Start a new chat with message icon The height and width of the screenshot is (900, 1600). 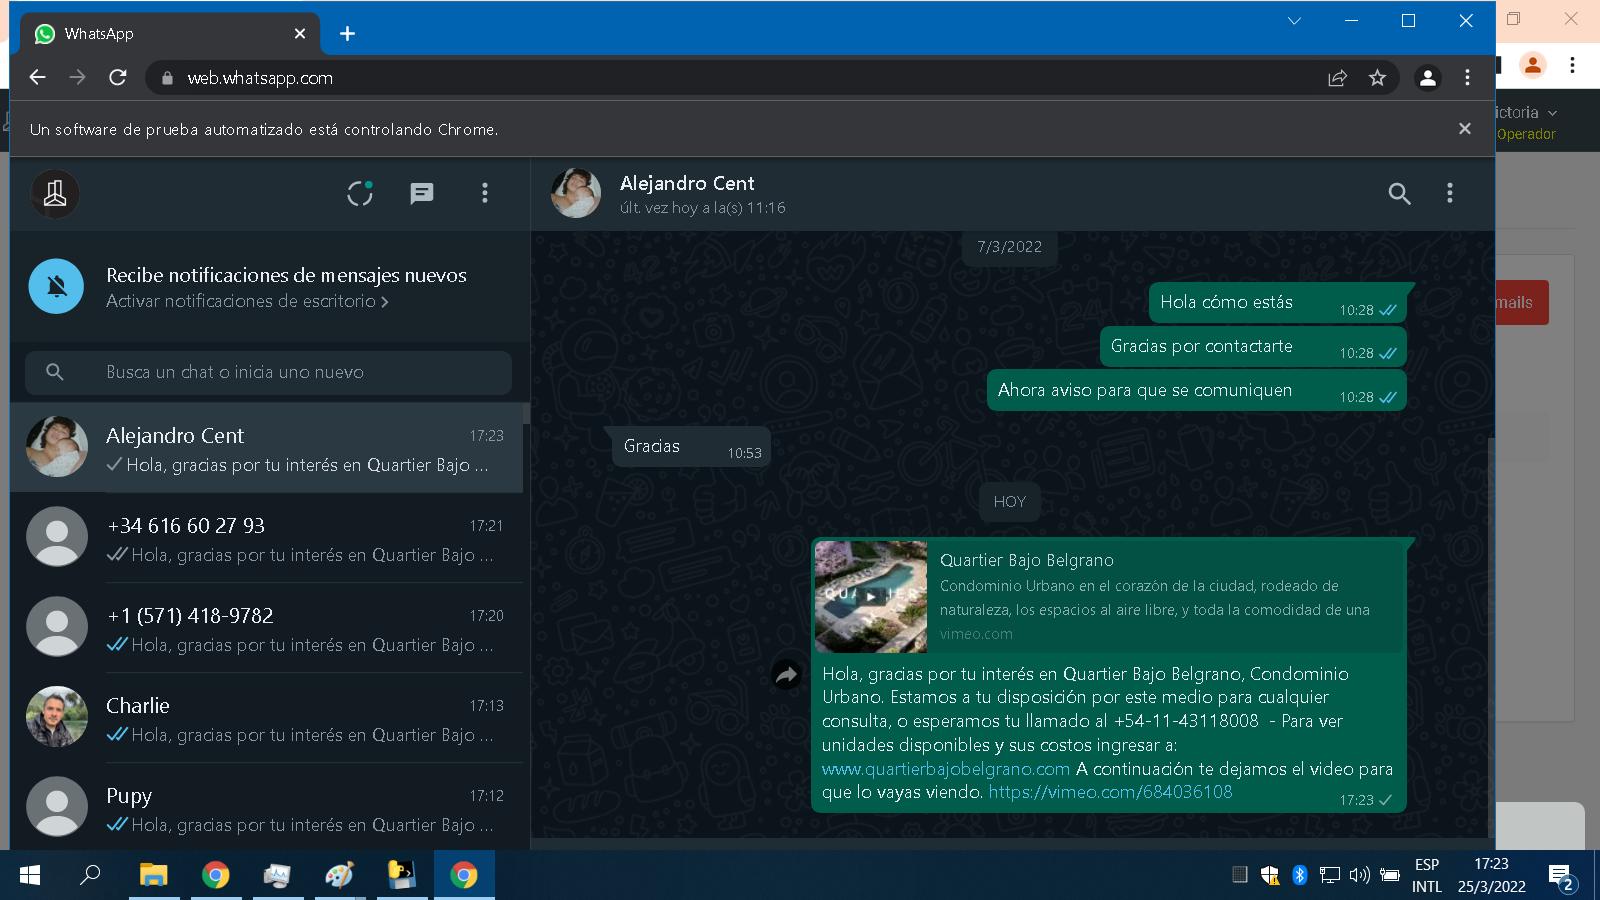tap(422, 193)
